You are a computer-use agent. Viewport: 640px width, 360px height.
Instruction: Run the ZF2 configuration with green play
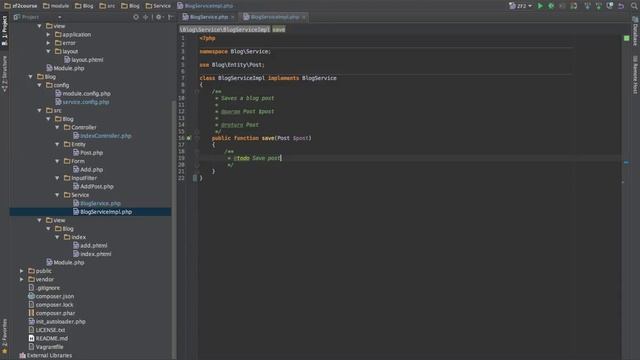click(540, 6)
